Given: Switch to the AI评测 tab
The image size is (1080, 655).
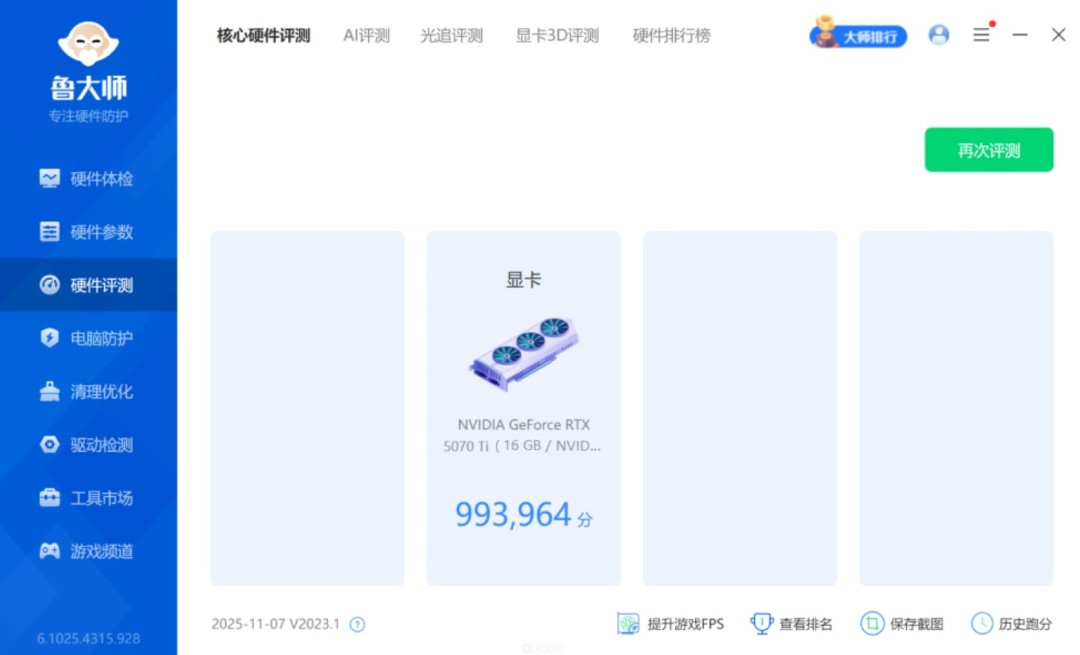Looking at the screenshot, I should pos(366,35).
